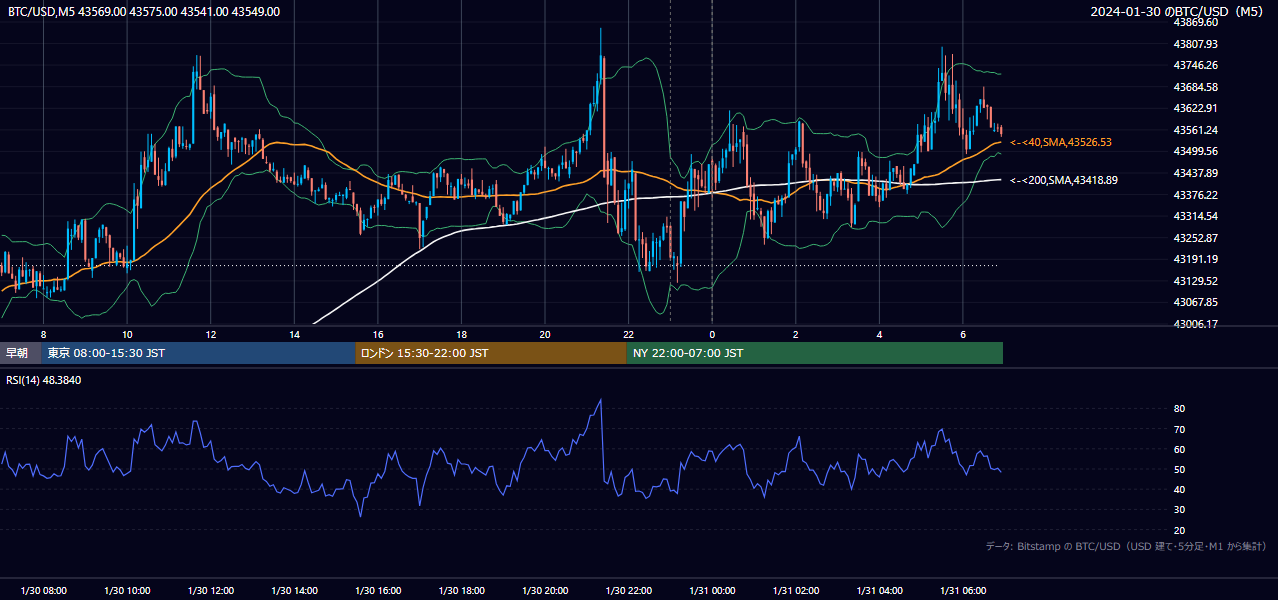Click price axis value 43314.54
Viewport: 1278px width, 600px height.
[x=1195, y=216]
